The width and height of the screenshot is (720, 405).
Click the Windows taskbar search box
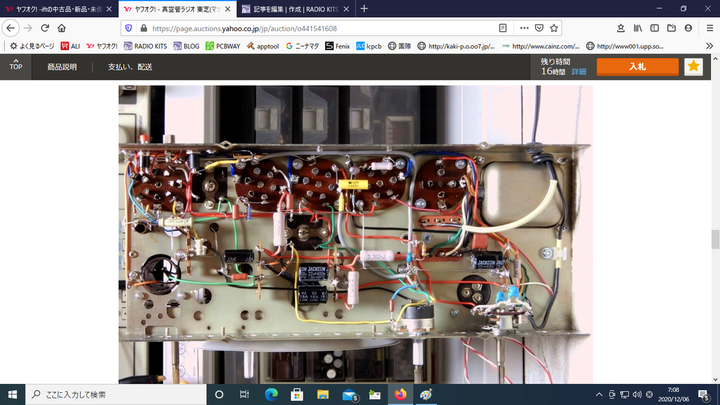(110, 394)
